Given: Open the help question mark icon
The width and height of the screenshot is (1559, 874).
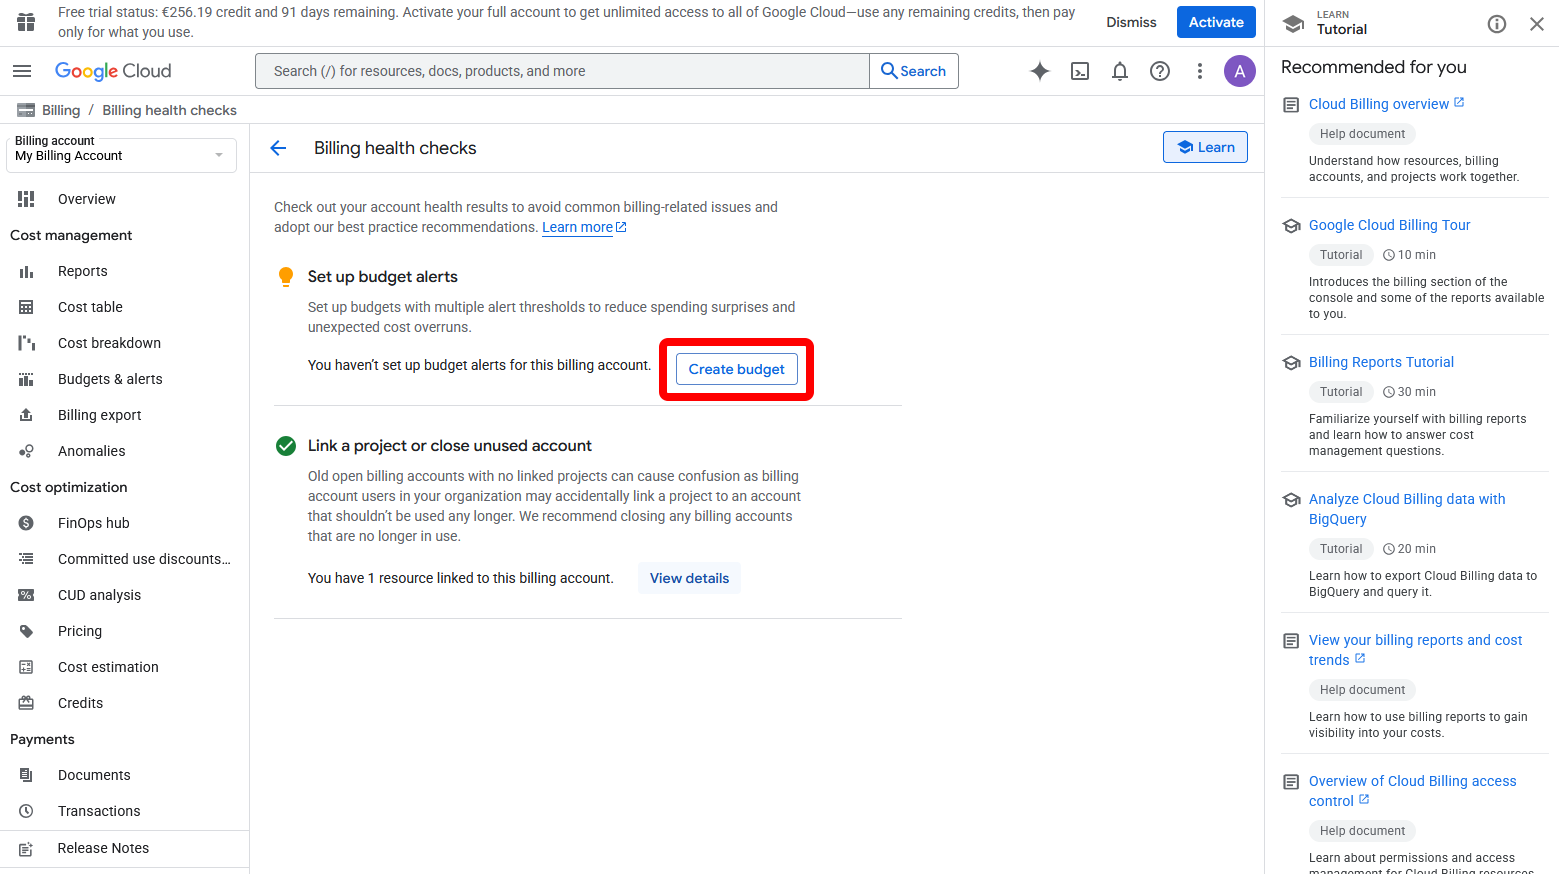Looking at the screenshot, I should pyautogui.click(x=1160, y=71).
